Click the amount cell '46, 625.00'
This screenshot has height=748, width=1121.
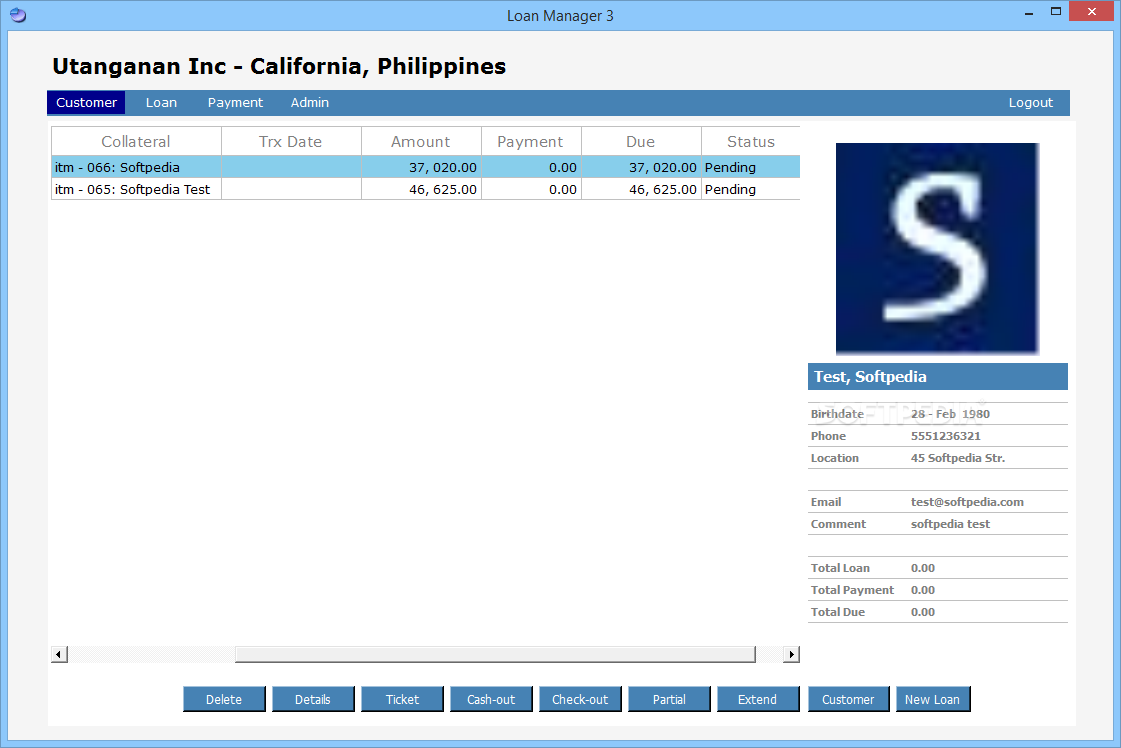[x=422, y=190]
